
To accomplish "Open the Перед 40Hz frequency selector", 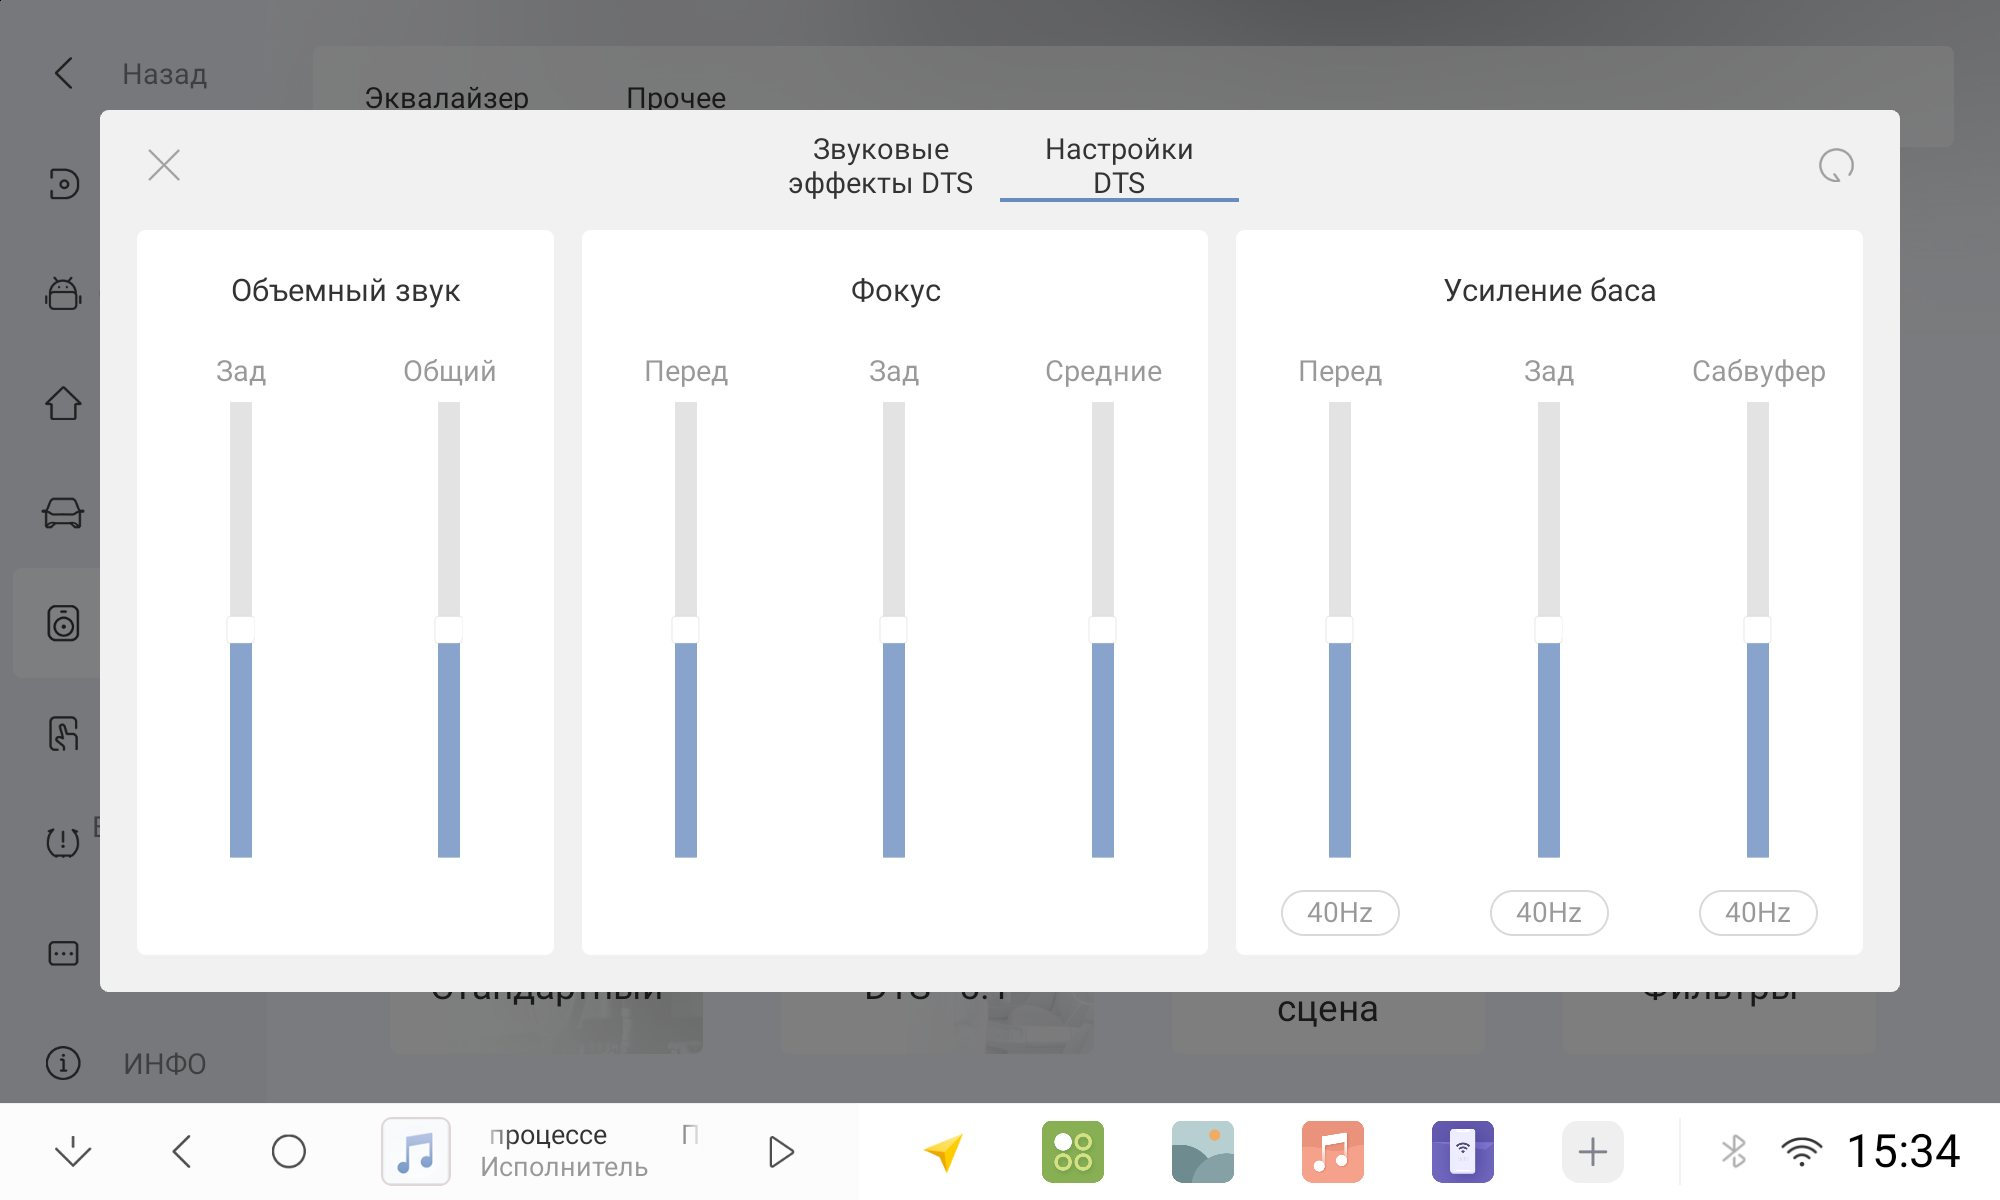I will [1340, 913].
